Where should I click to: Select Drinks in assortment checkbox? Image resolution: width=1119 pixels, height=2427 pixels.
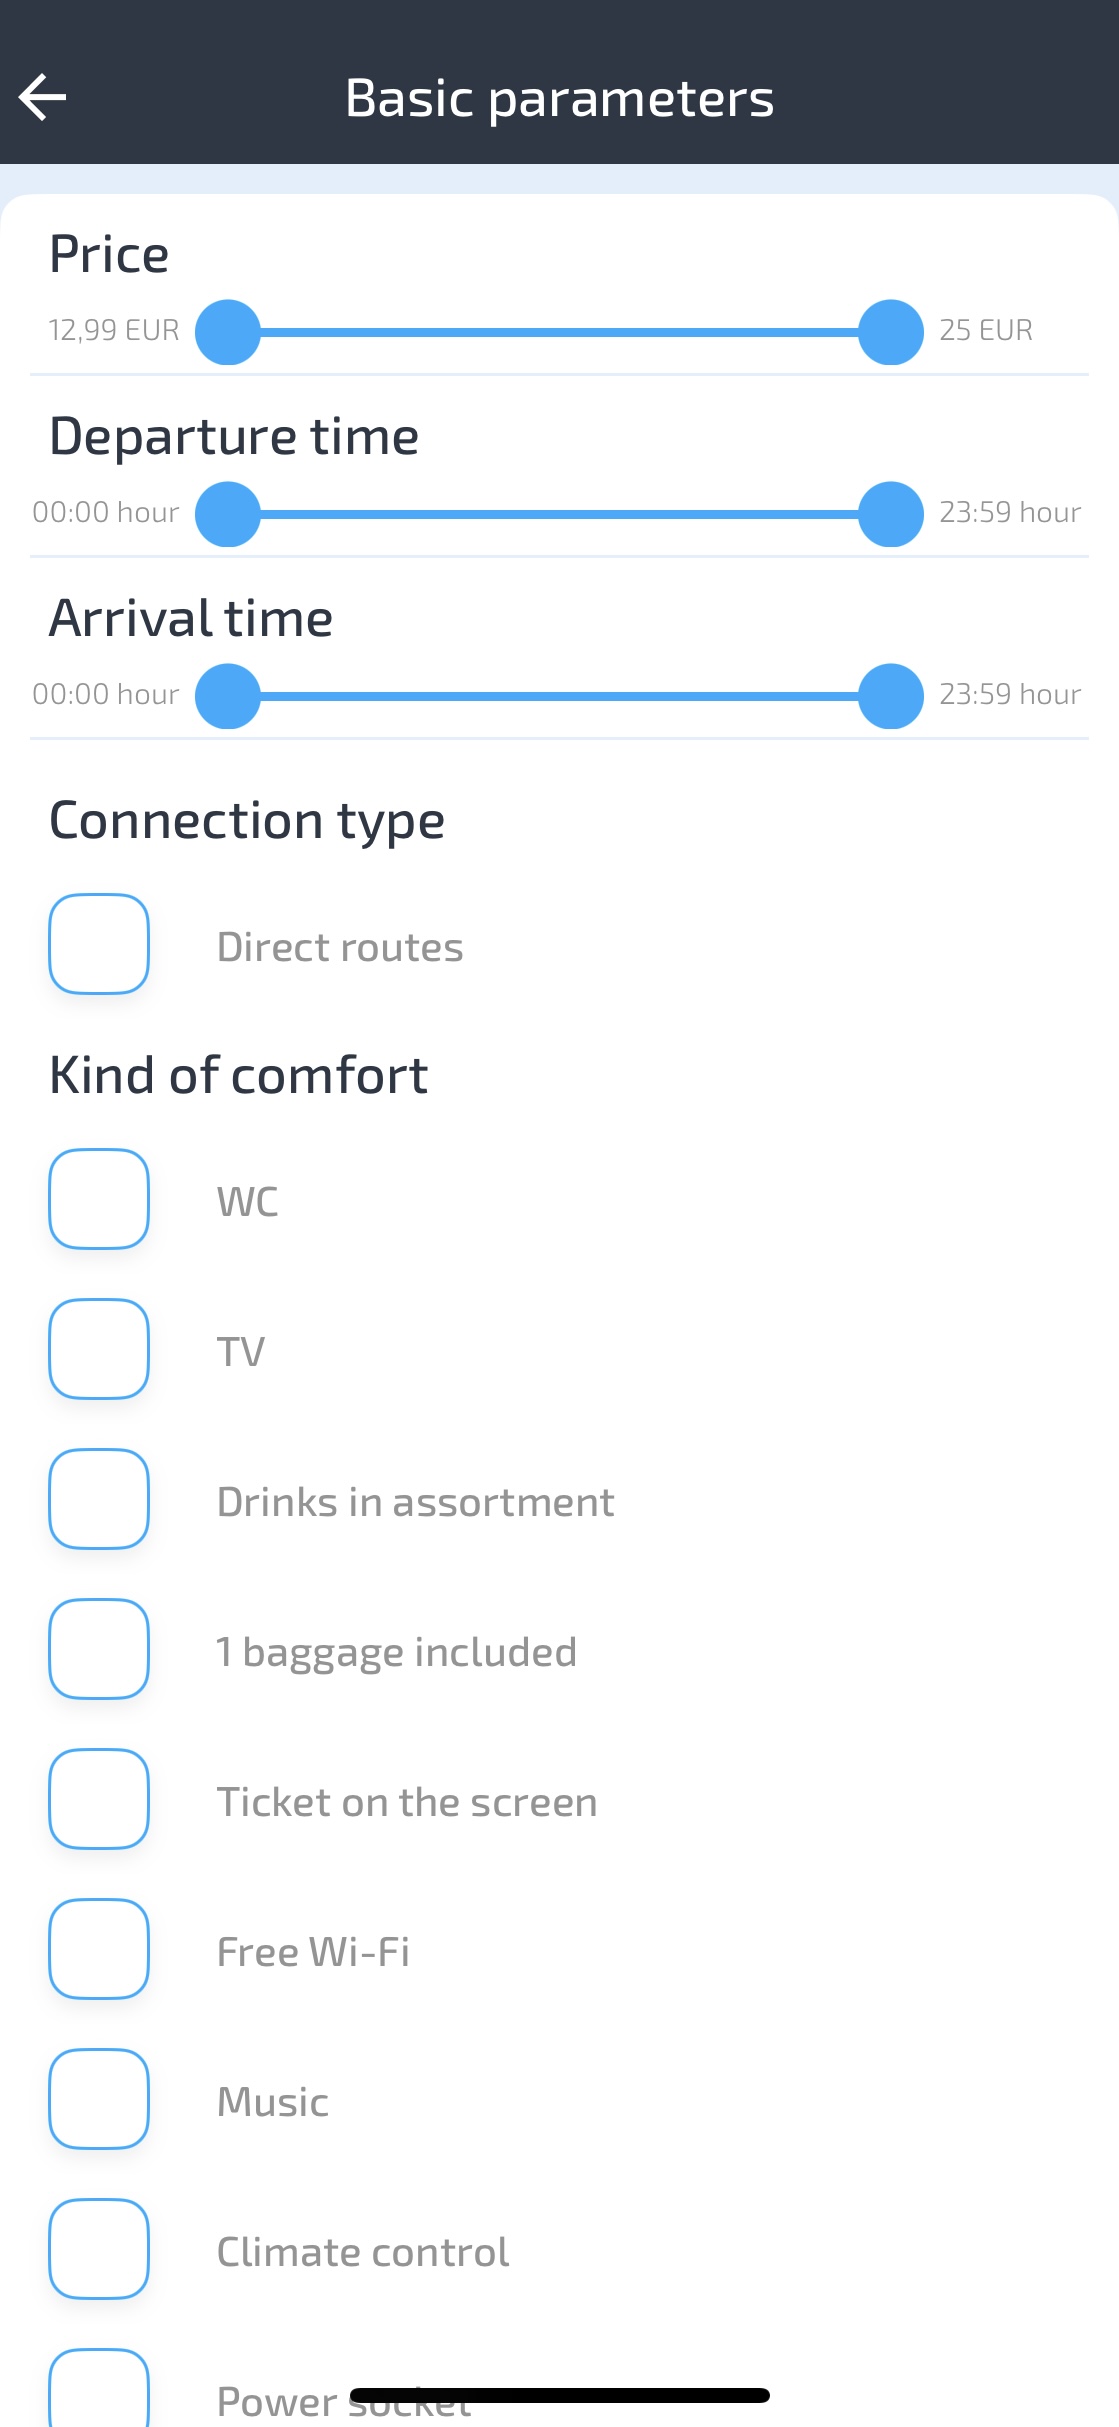(99, 1499)
